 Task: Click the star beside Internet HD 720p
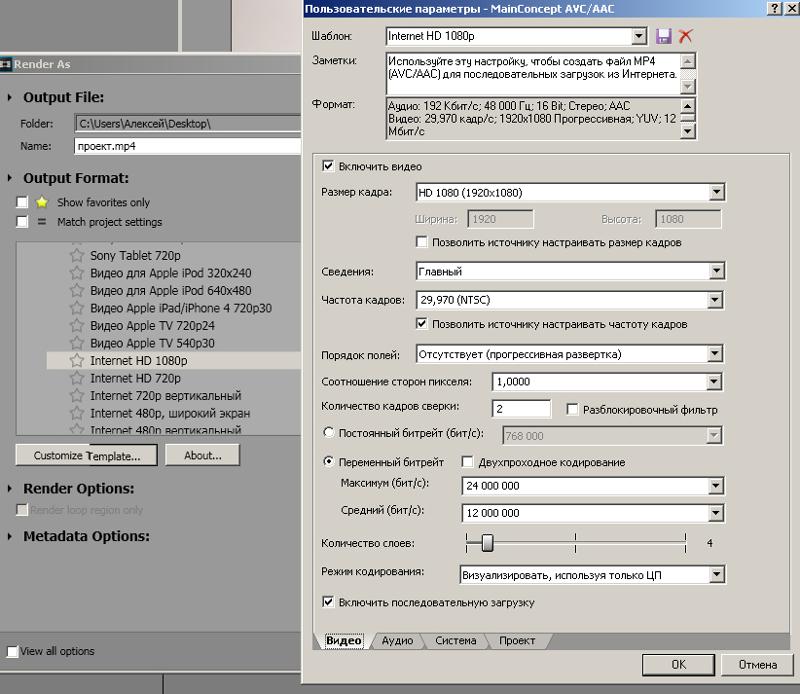(76, 378)
